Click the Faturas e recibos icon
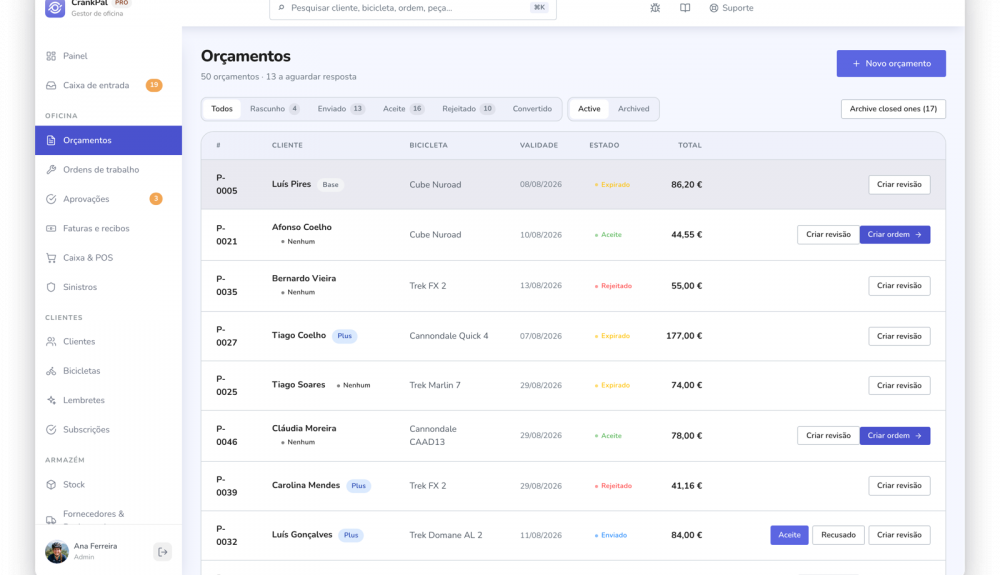Screen dimensions: 1000x575 click(x=51, y=228)
